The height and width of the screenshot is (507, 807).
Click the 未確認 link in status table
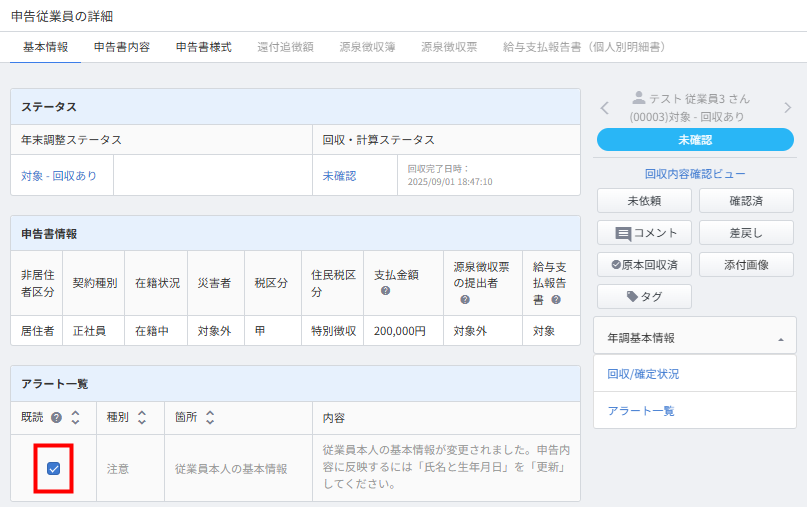coord(339,176)
